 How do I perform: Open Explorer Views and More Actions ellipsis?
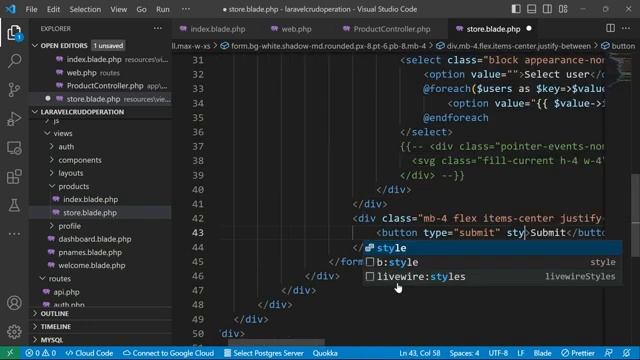[158, 28]
